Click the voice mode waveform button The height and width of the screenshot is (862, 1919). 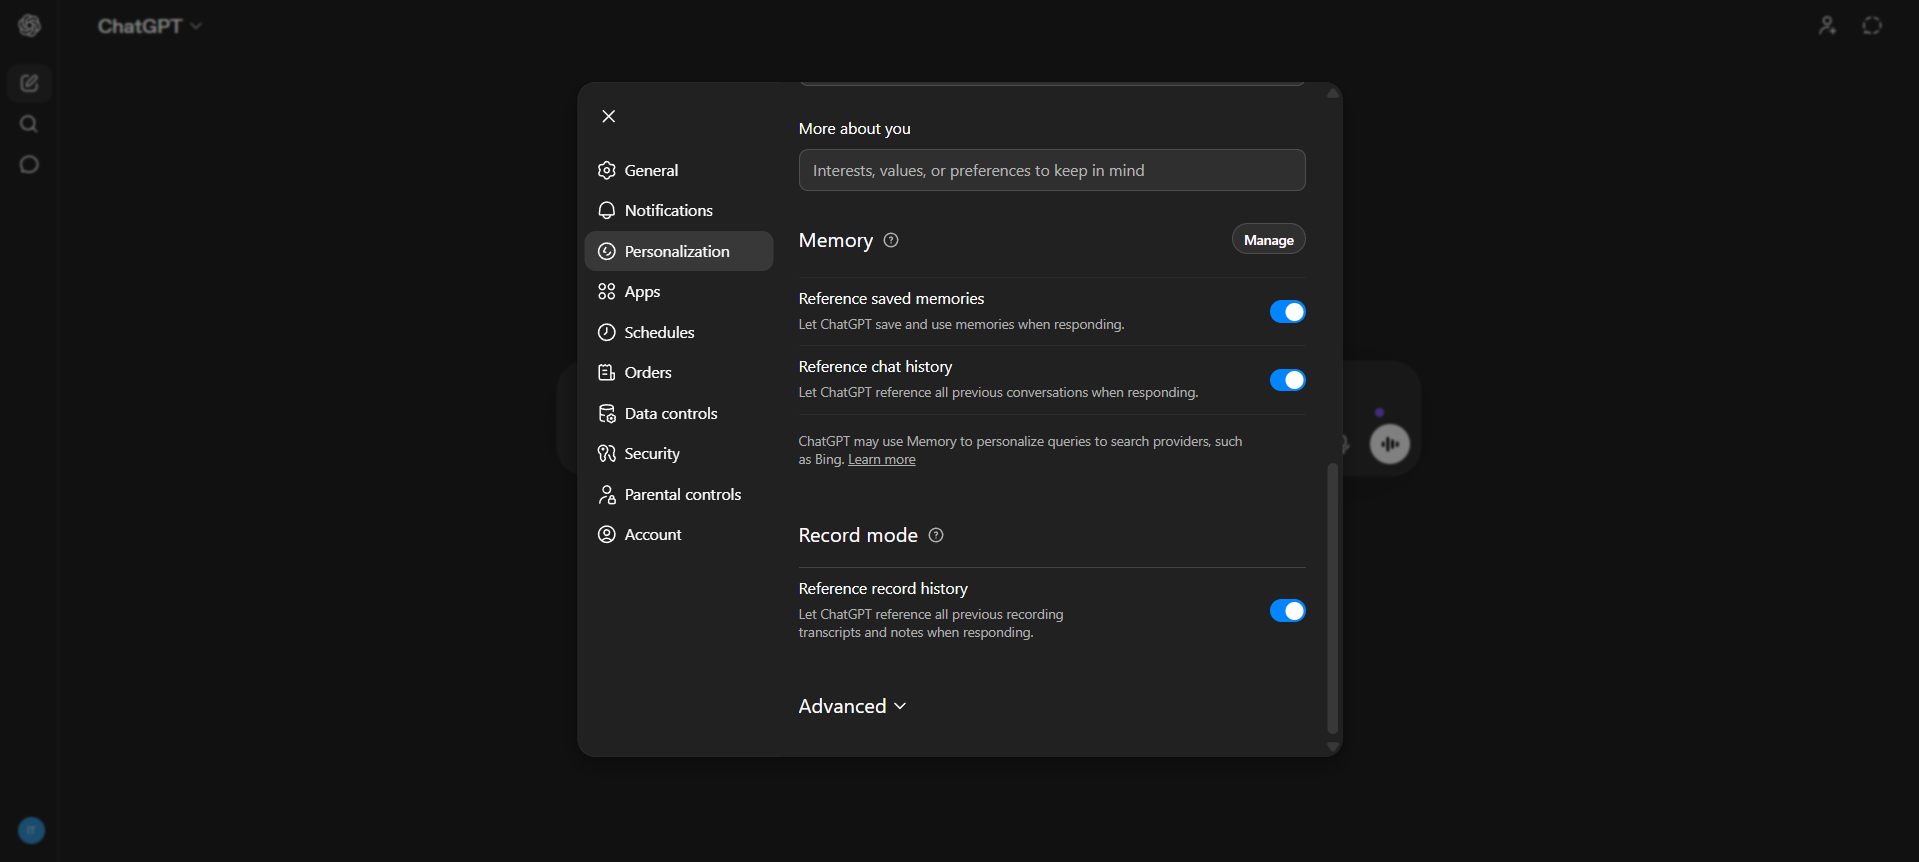(x=1389, y=444)
